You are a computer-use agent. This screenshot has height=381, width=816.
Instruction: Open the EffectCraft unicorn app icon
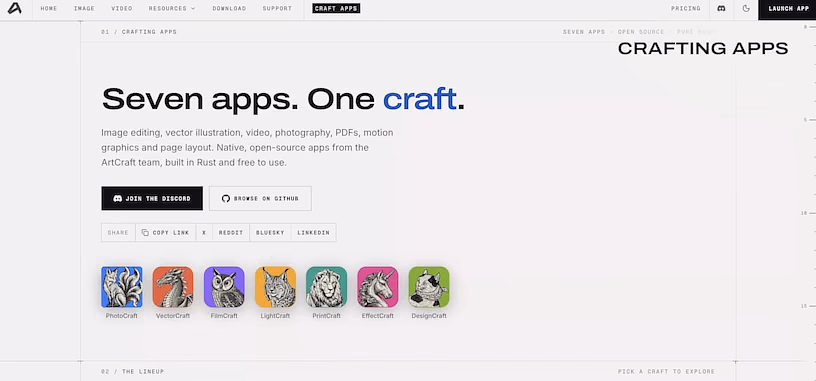click(x=378, y=287)
